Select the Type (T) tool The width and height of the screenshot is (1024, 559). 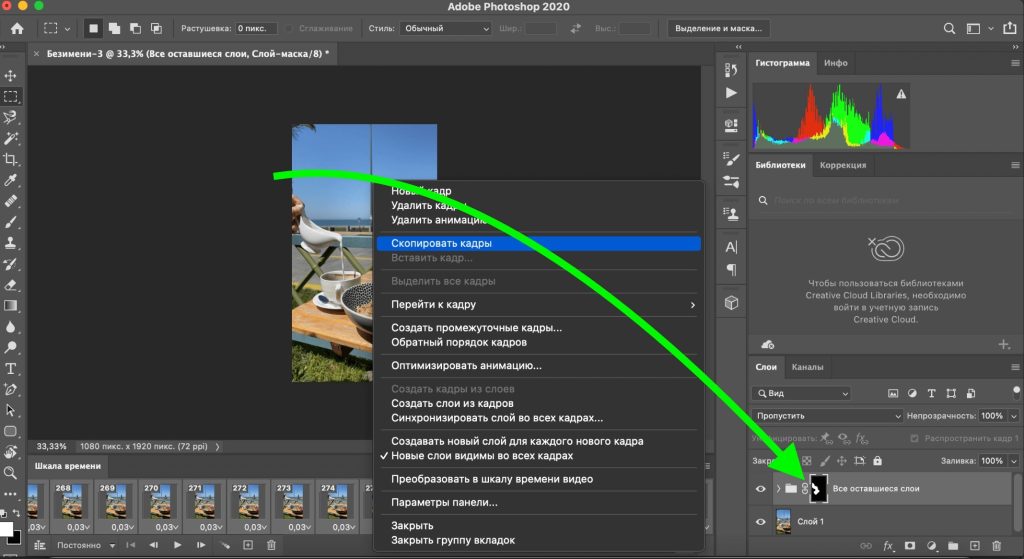pyautogui.click(x=11, y=368)
